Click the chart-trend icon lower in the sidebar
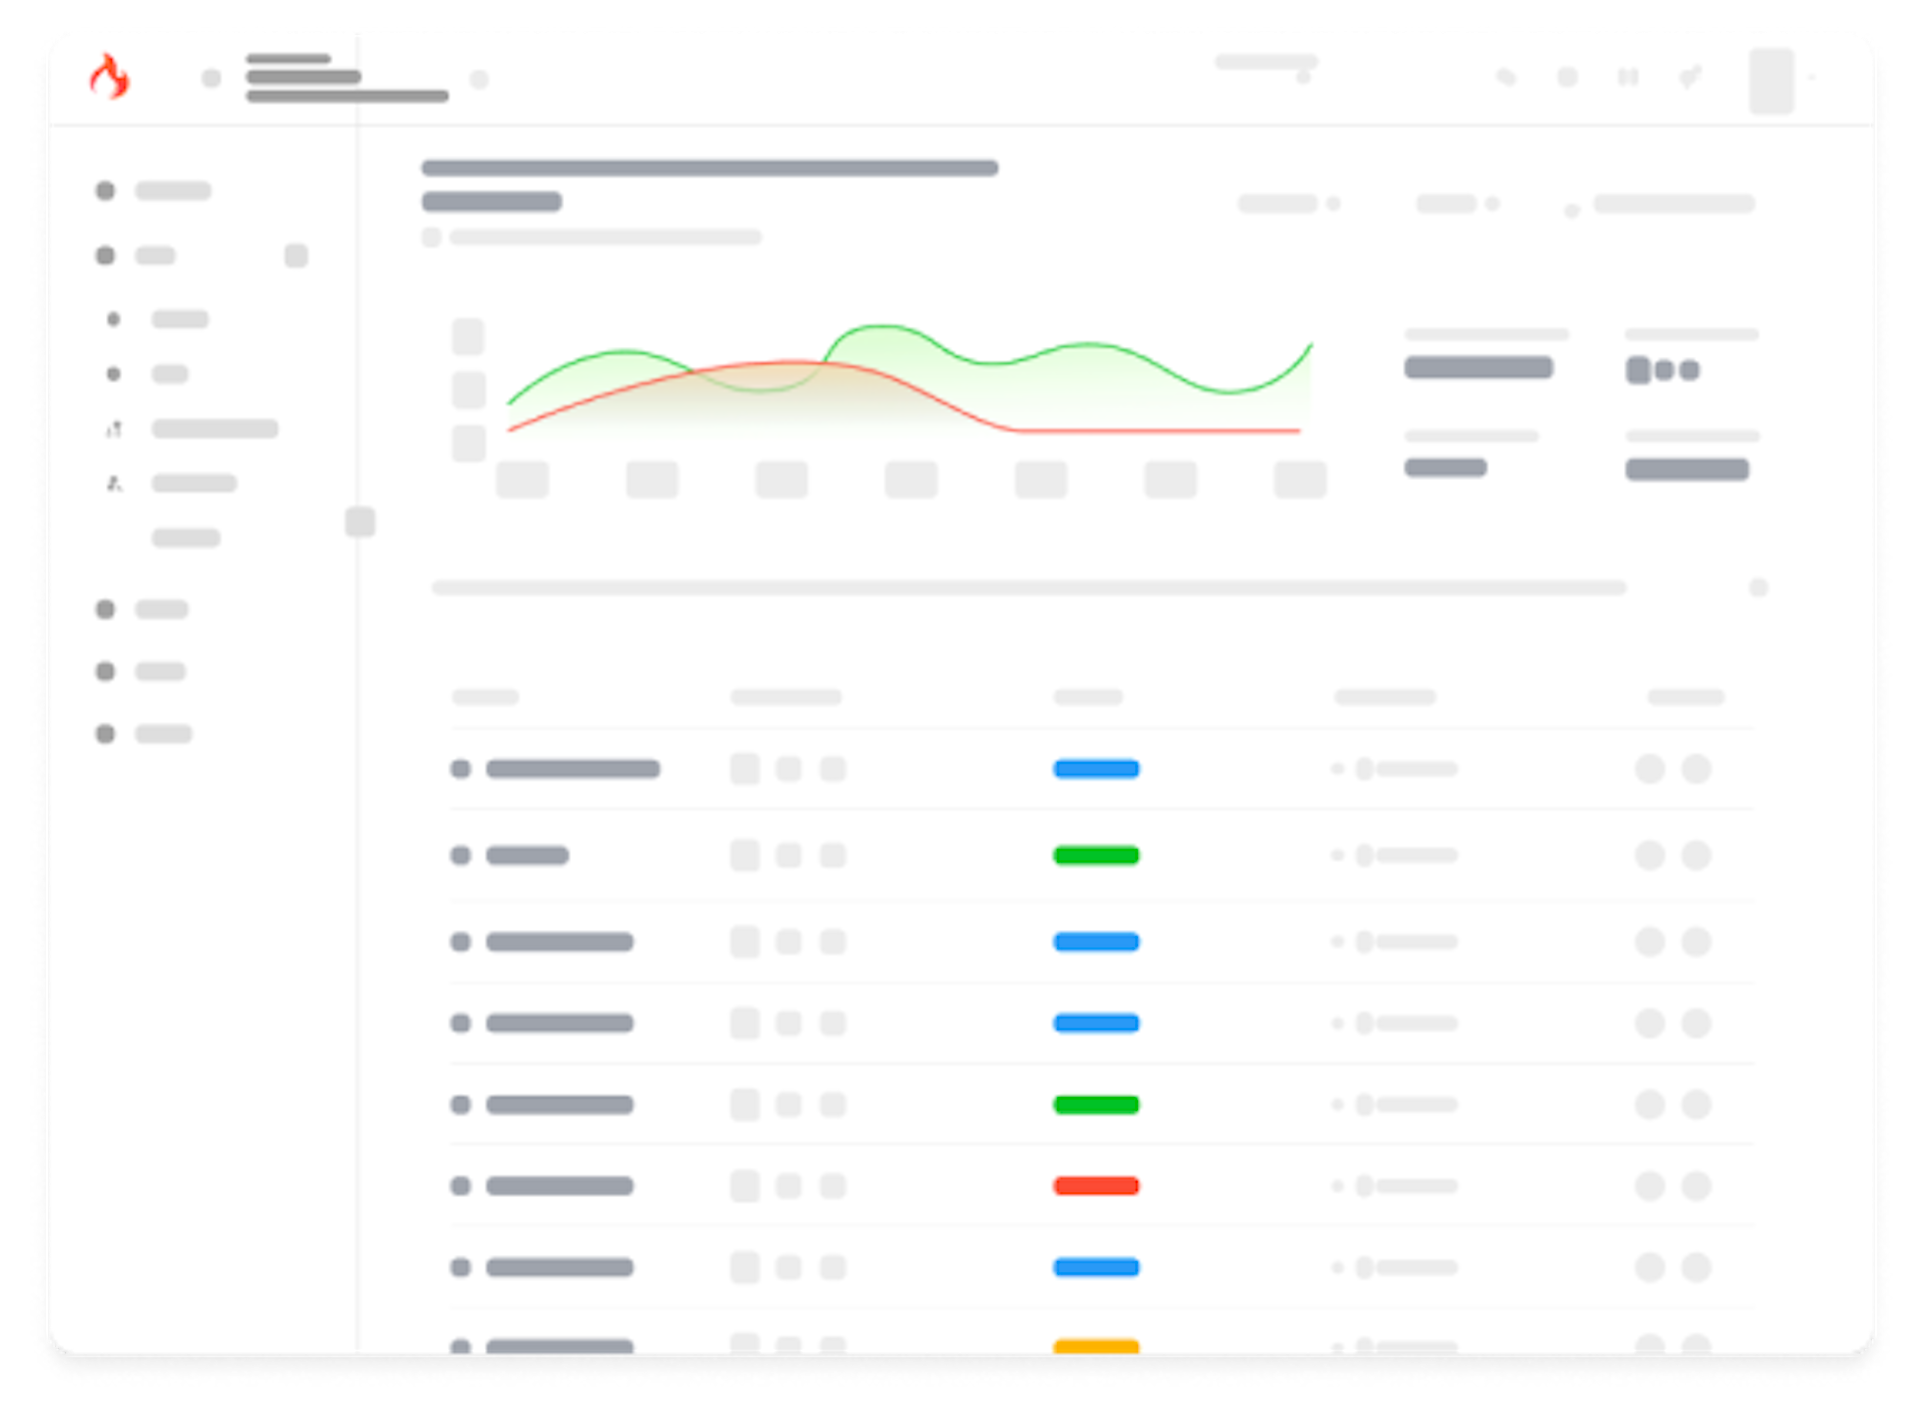 [114, 483]
